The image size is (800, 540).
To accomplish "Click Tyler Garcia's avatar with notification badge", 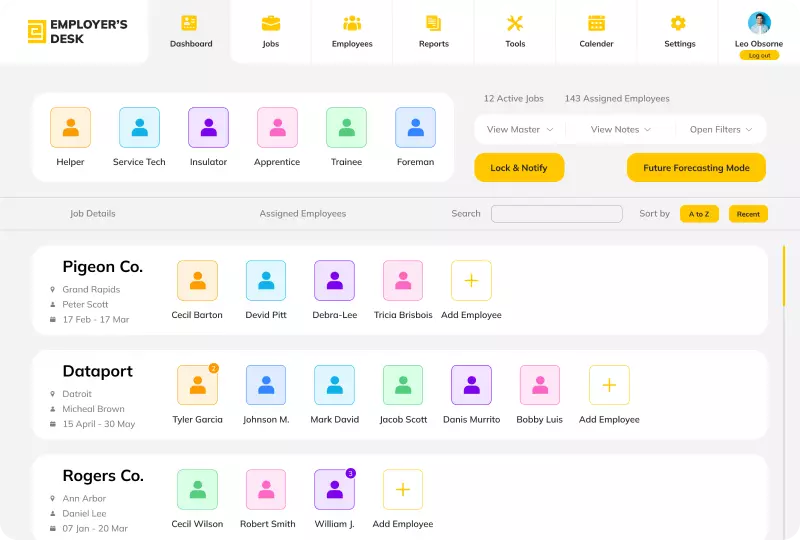I will point(197,385).
